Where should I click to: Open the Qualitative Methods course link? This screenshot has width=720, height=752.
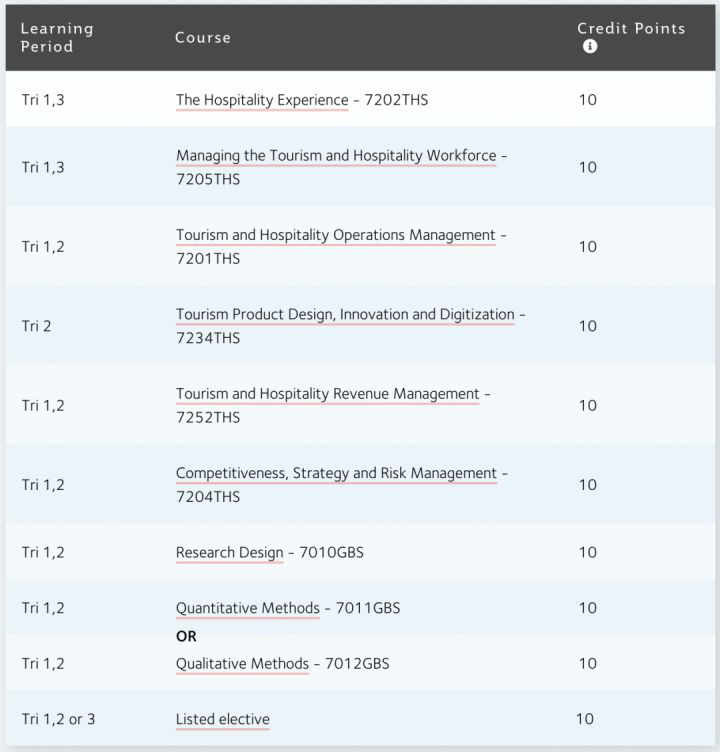tap(242, 663)
